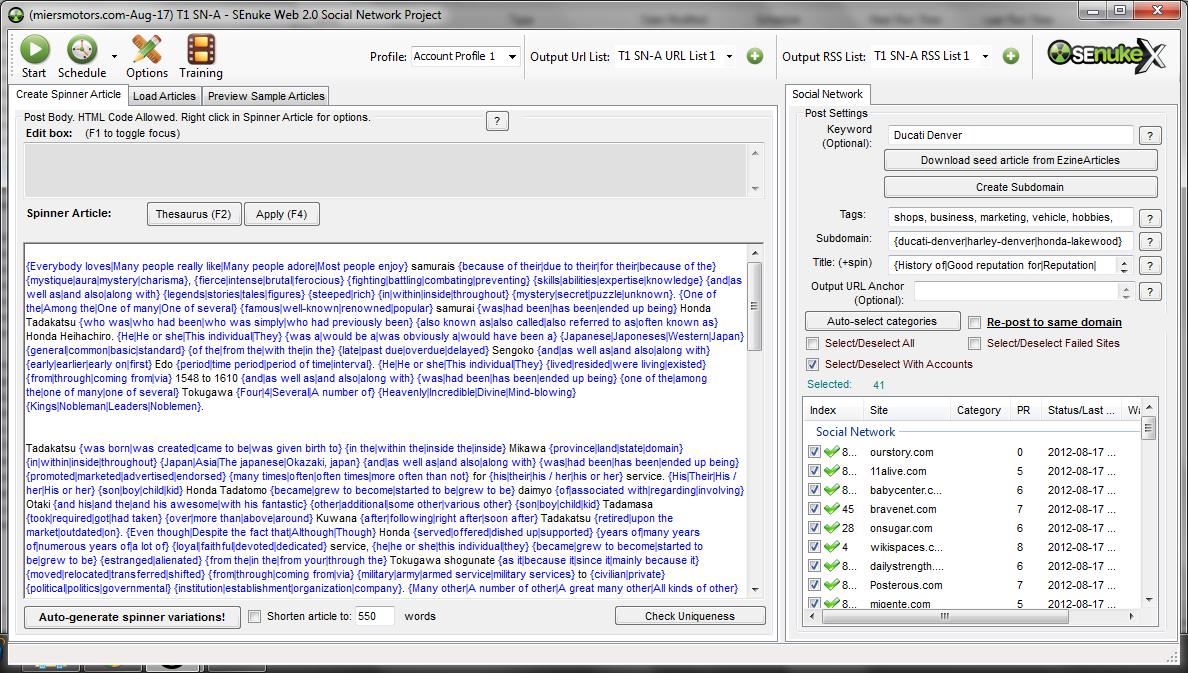This screenshot has height=673, width=1188.
Task: Step the Title spin field up
Action: coord(1124,261)
